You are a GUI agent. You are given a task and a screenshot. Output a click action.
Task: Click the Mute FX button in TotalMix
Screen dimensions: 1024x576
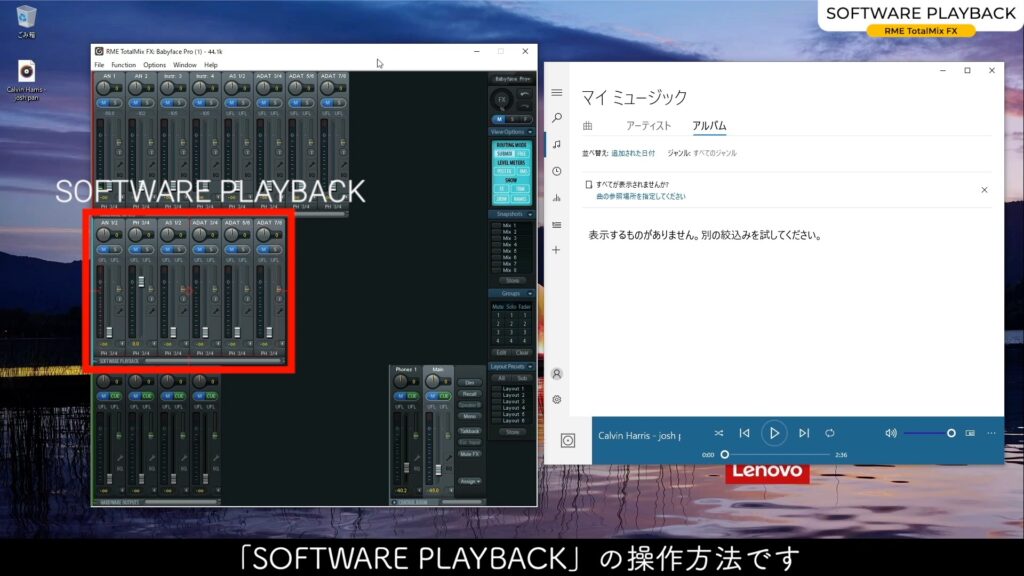pos(470,454)
